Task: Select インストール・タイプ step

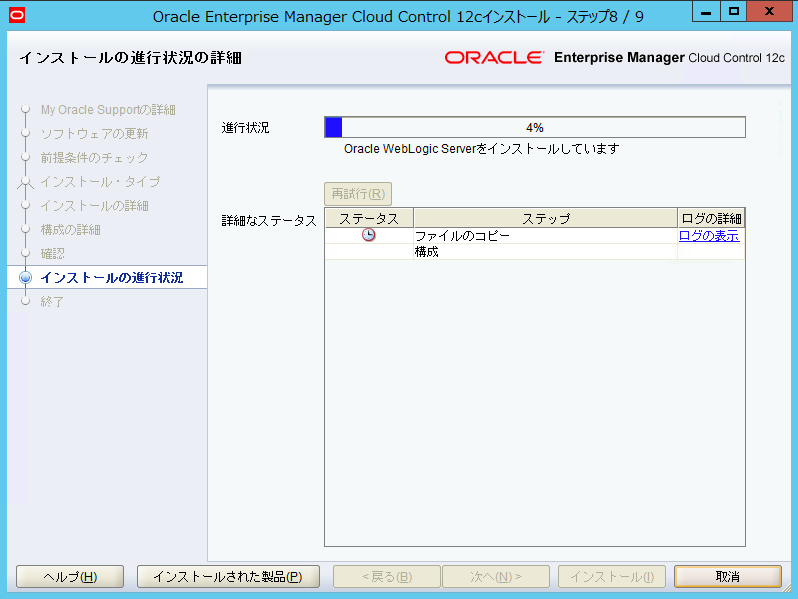Action: tap(99, 181)
